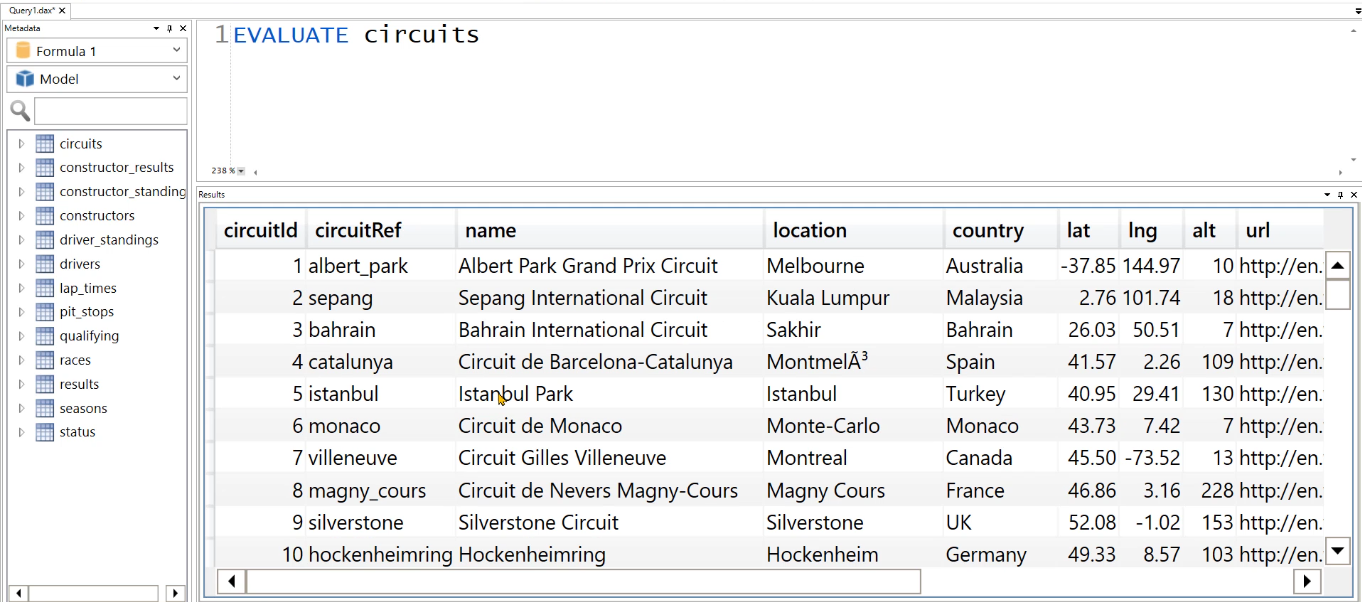The width and height of the screenshot is (1362, 602).
Task: Click the constructors table icon
Action: tap(44, 215)
